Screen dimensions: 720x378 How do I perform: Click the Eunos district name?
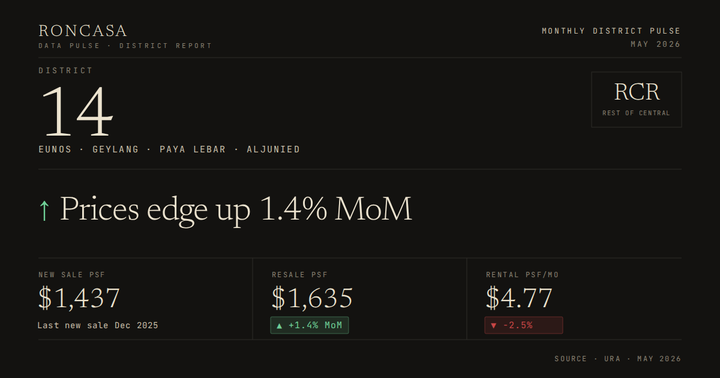pos(55,149)
